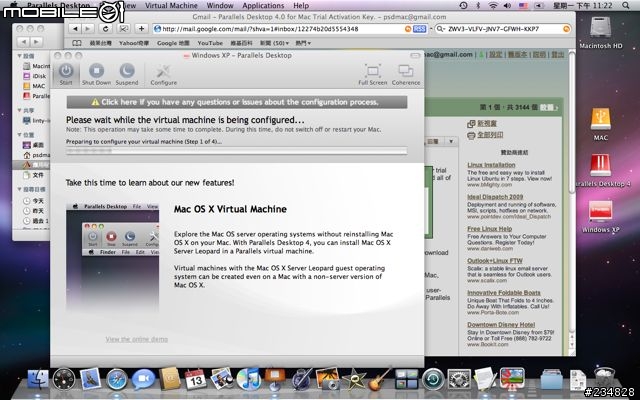Open YouTube bookmark in Safari bar
The width and height of the screenshot is (640, 400).
pos(210,43)
